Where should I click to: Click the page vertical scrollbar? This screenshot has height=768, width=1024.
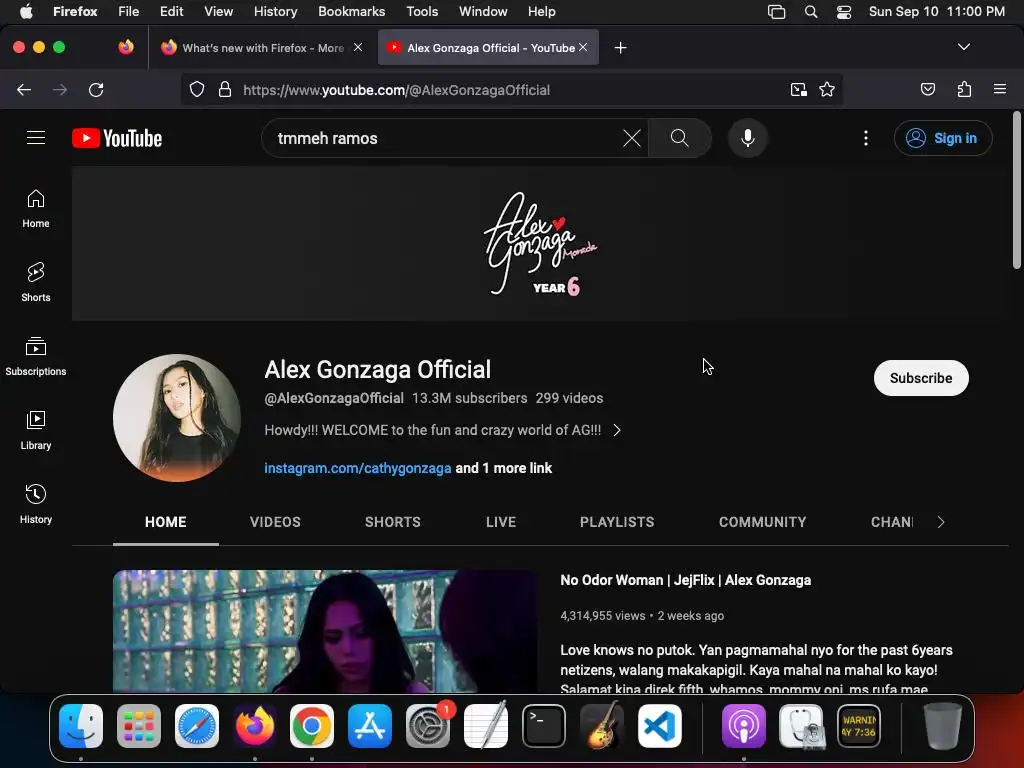pyautogui.click(x=1016, y=189)
